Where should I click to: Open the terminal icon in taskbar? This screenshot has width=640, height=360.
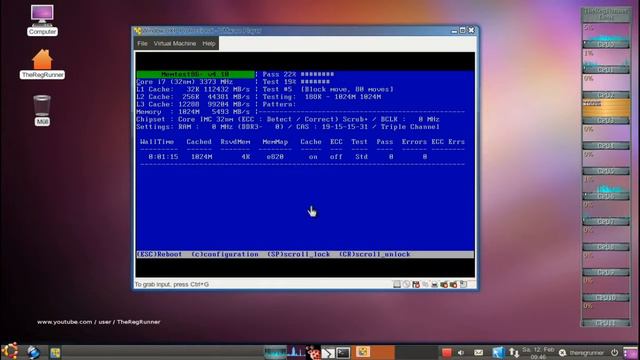(x=343, y=352)
